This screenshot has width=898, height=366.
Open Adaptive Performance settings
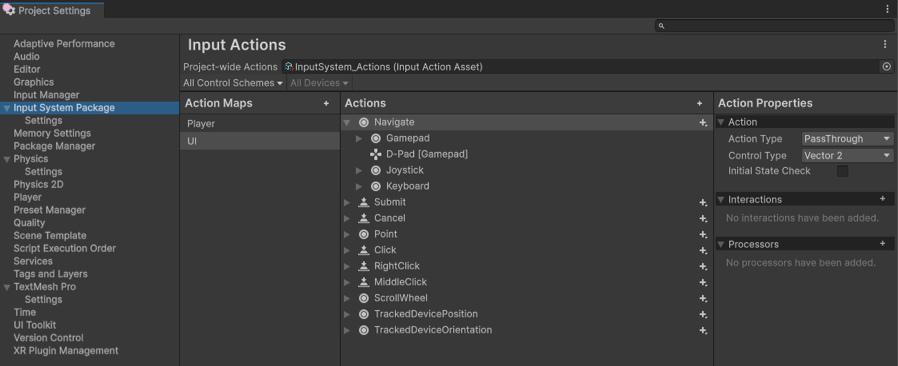point(64,44)
